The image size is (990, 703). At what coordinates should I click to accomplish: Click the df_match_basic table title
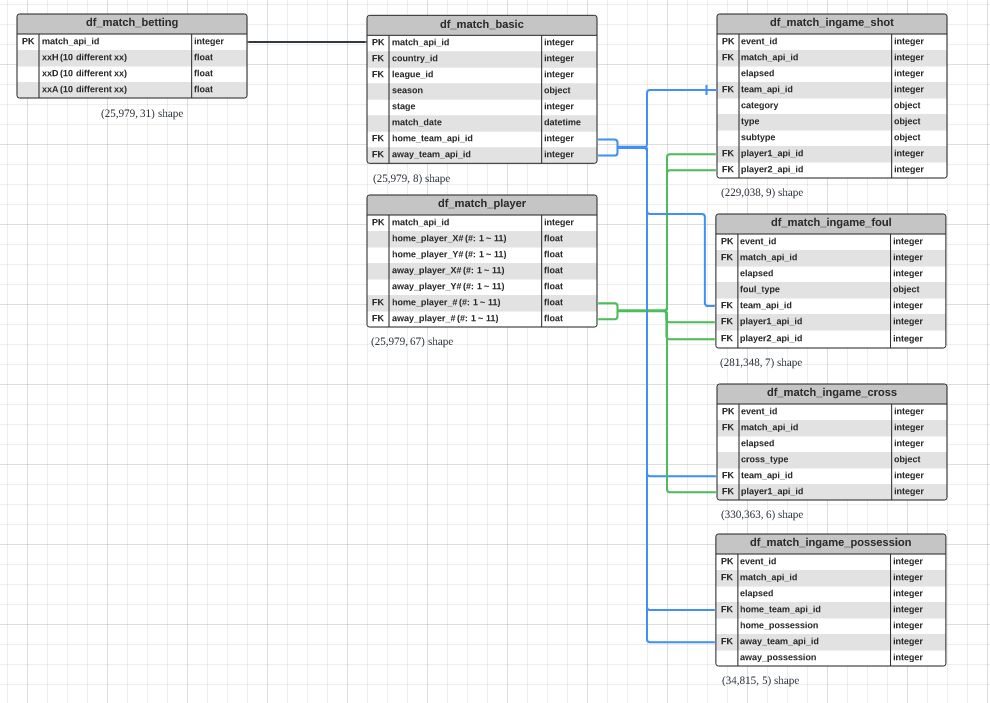click(481, 24)
